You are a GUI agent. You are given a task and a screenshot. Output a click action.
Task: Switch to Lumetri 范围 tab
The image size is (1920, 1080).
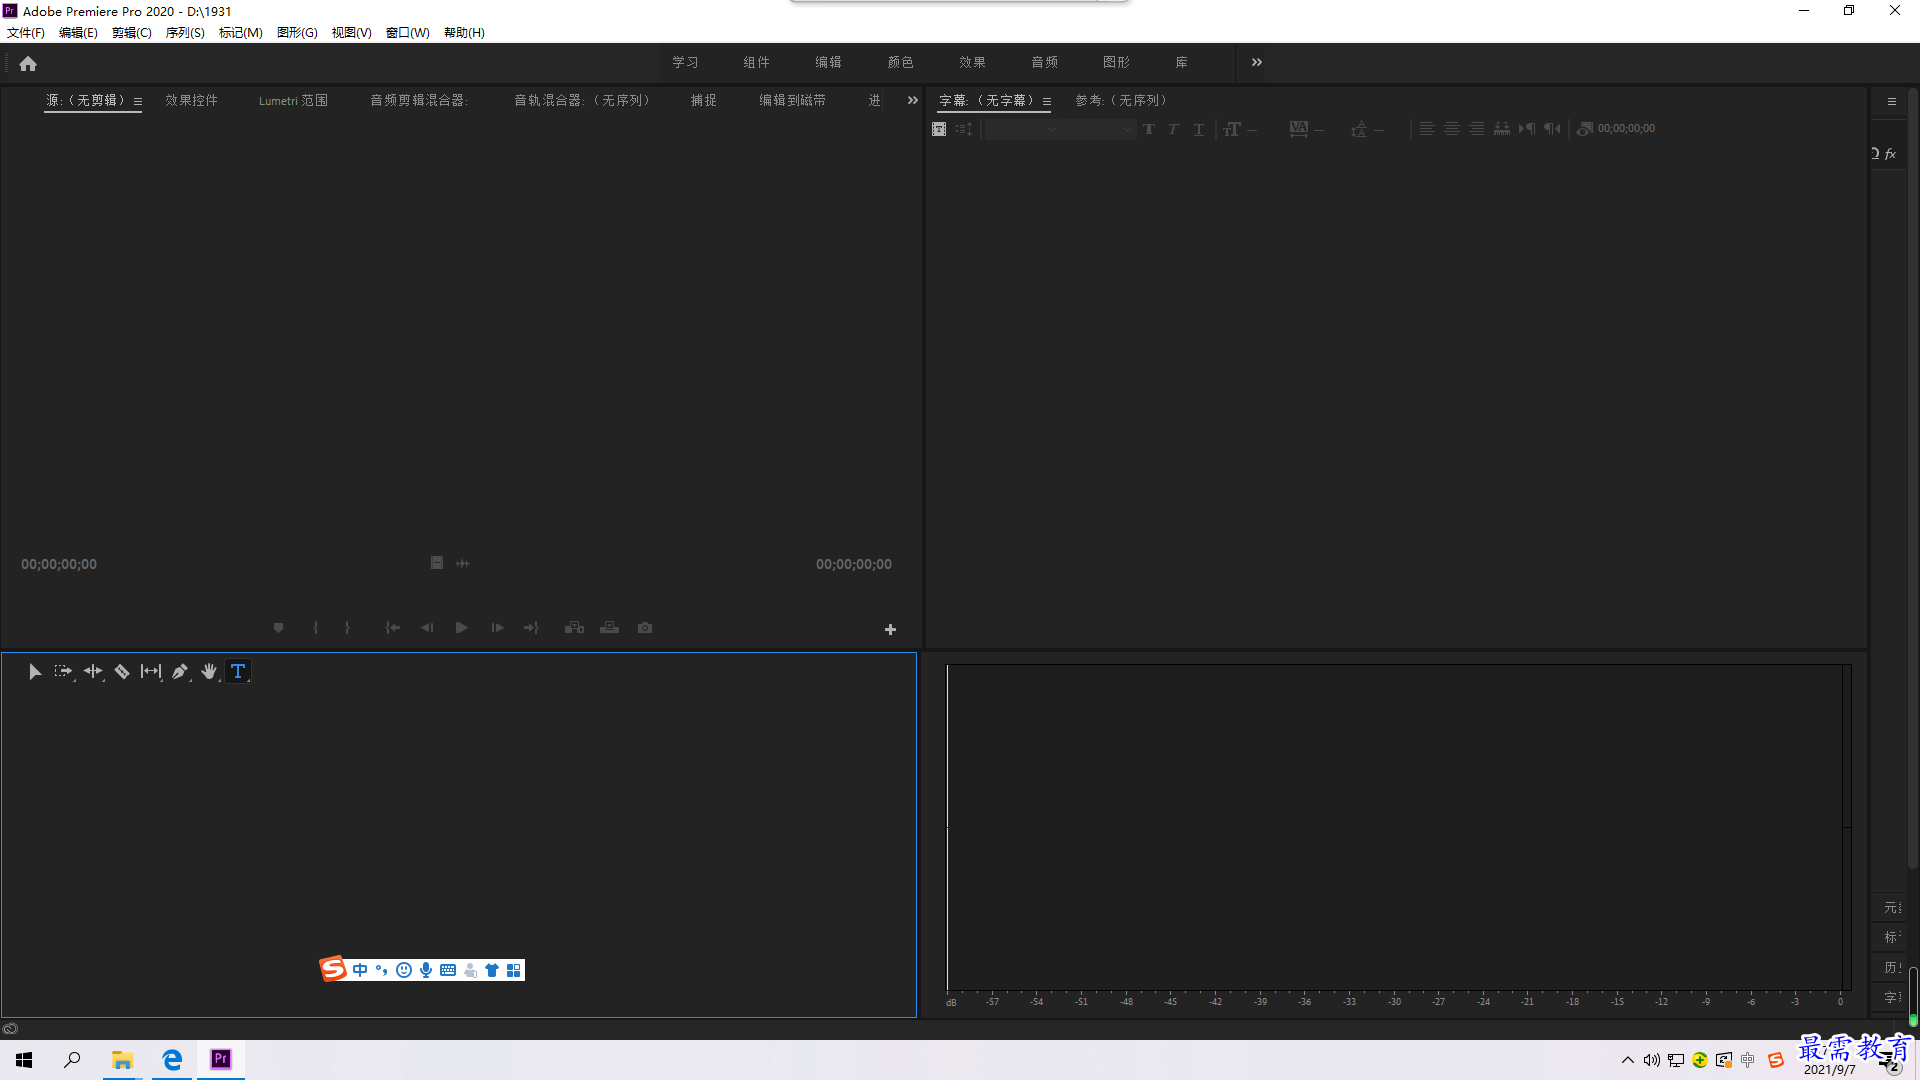[x=293, y=101]
